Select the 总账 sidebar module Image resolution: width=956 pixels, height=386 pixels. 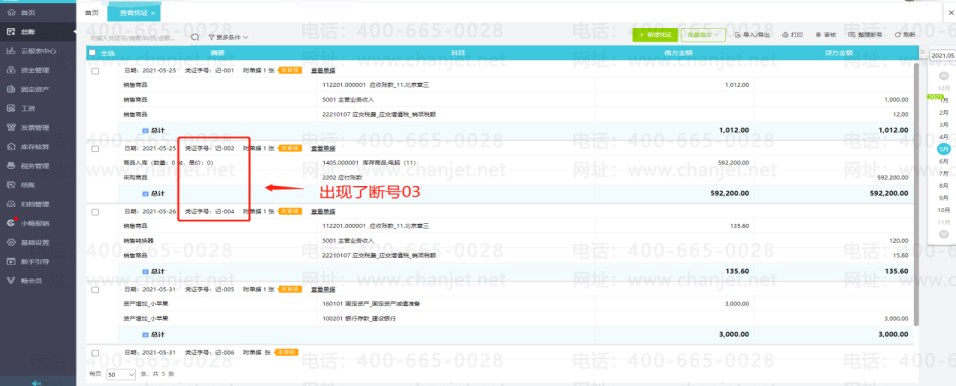[x=27, y=31]
